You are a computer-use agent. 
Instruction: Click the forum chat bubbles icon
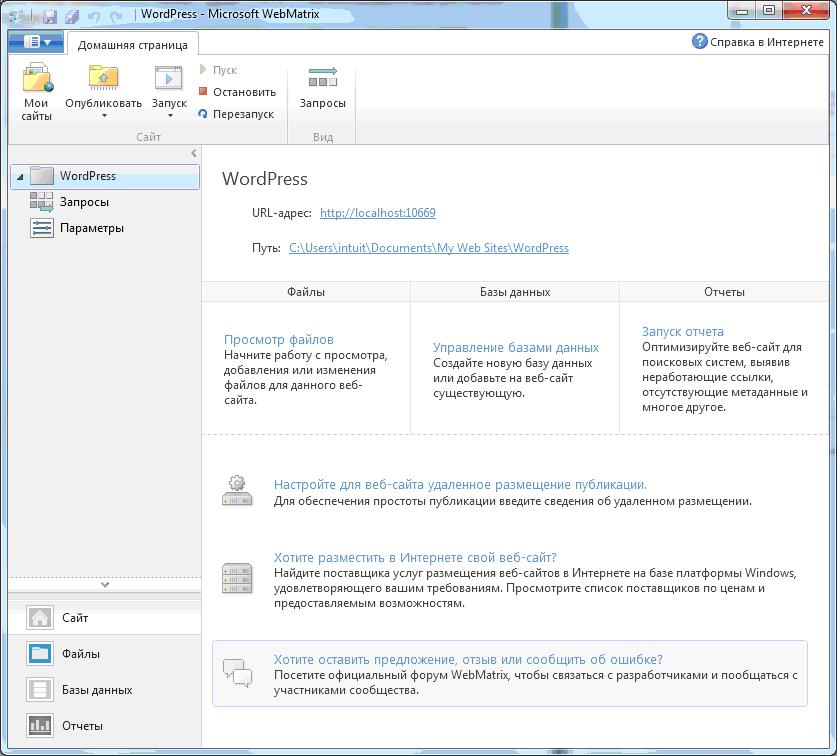coord(238,673)
